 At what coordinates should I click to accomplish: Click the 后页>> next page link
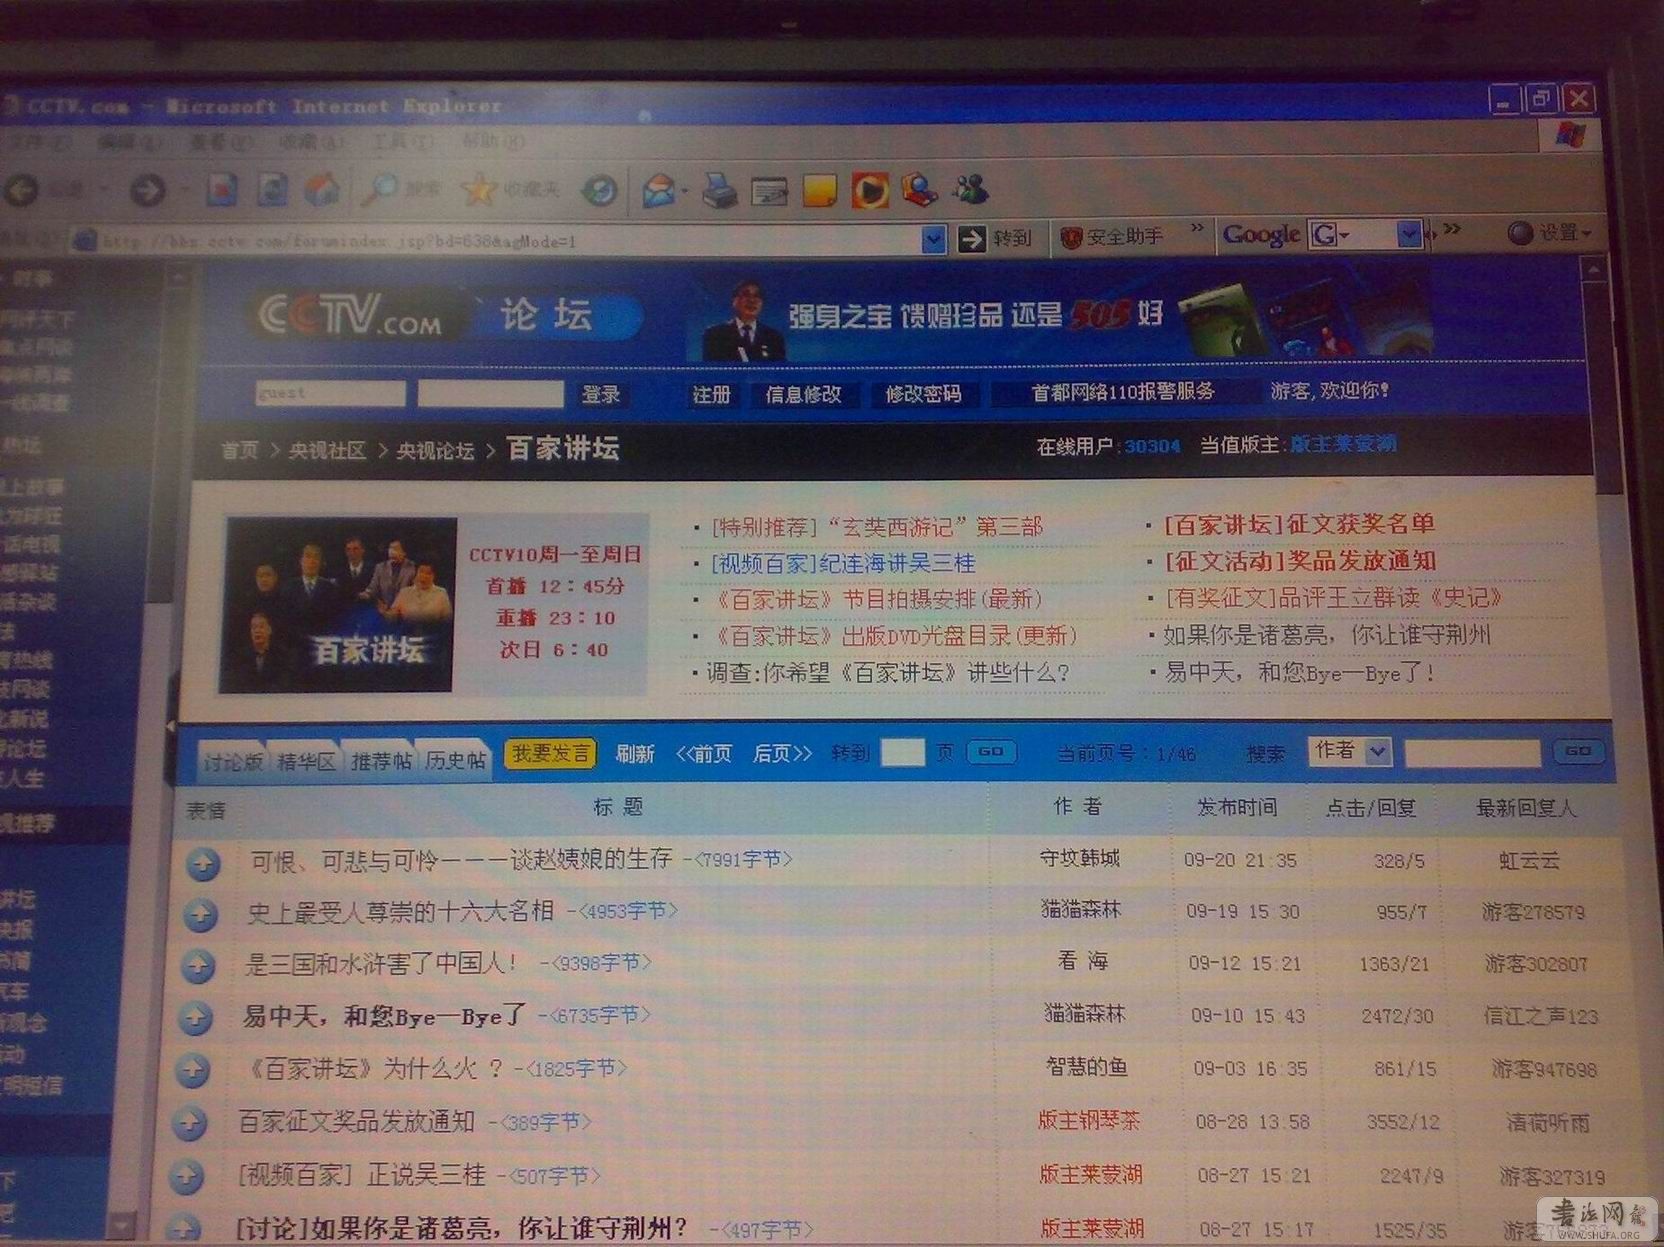782,752
